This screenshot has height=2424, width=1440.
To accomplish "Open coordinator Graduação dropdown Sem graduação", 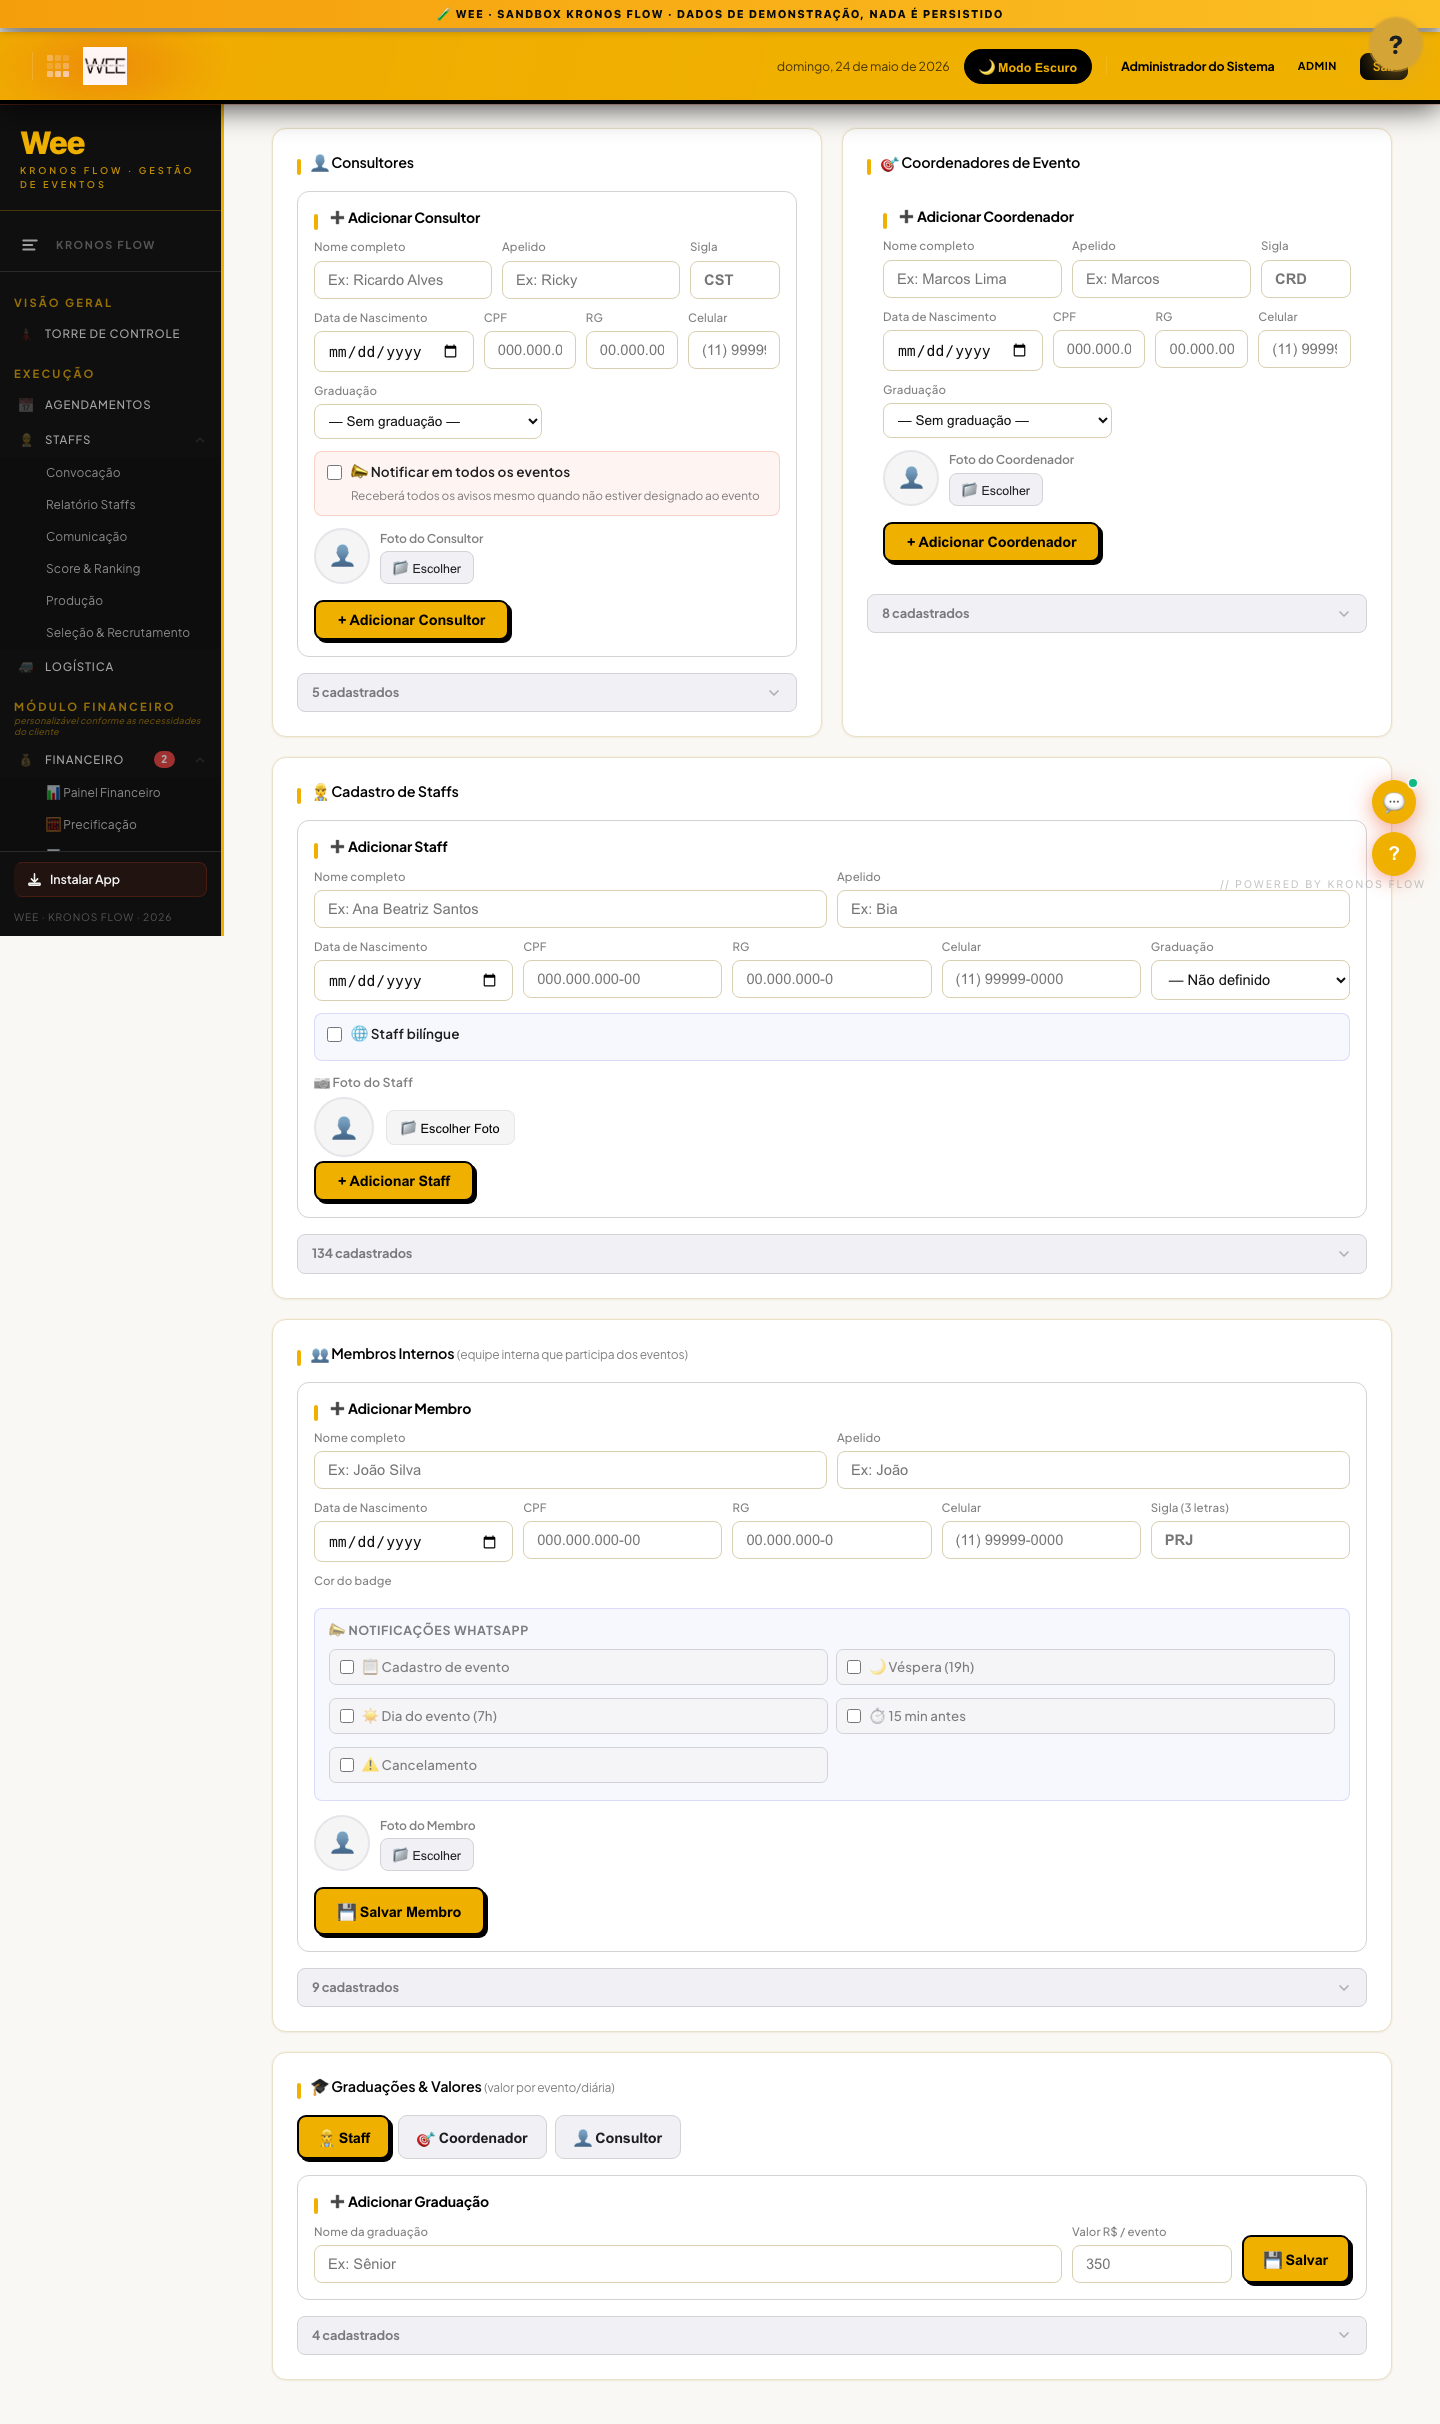I will [x=997, y=420].
